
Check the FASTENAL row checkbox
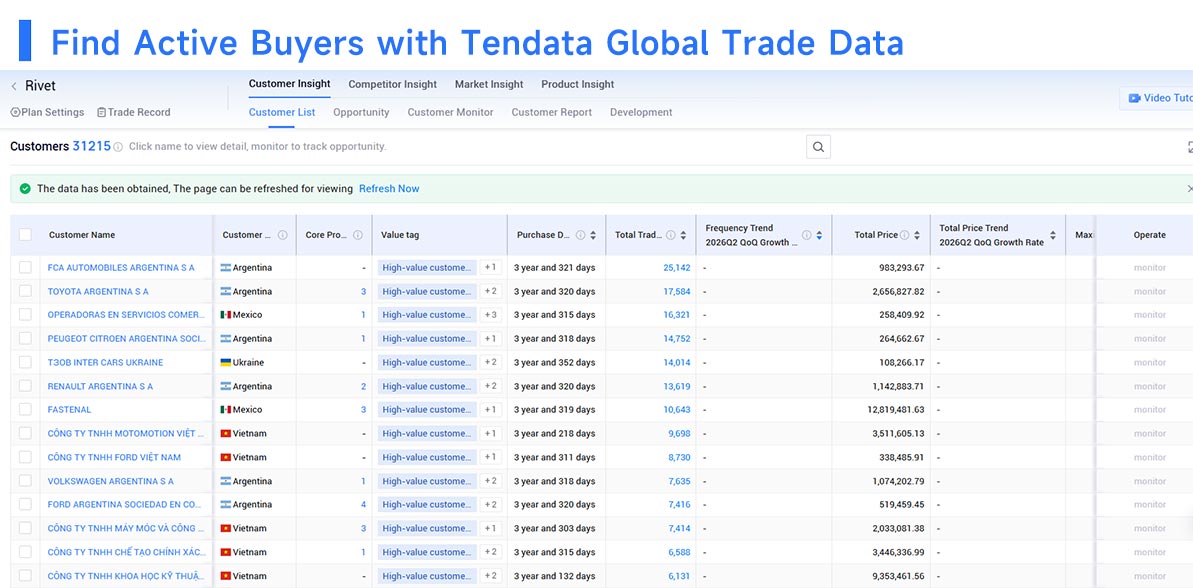coord(25,410)
